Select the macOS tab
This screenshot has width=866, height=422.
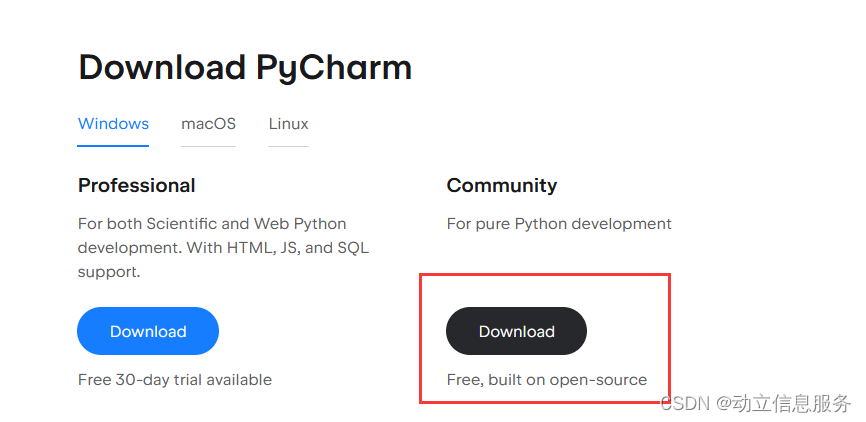[x=208, y=124]
